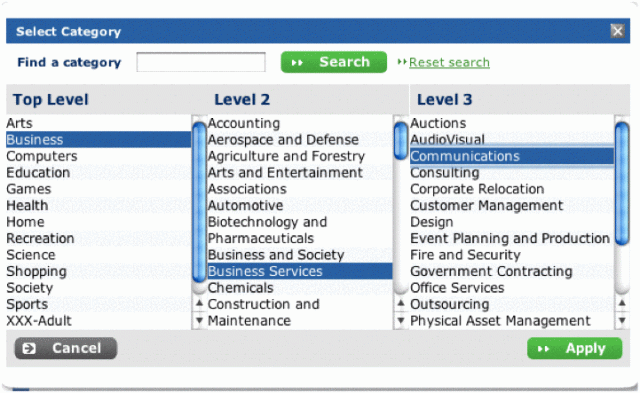Click the green Search button

pos(333,62)
